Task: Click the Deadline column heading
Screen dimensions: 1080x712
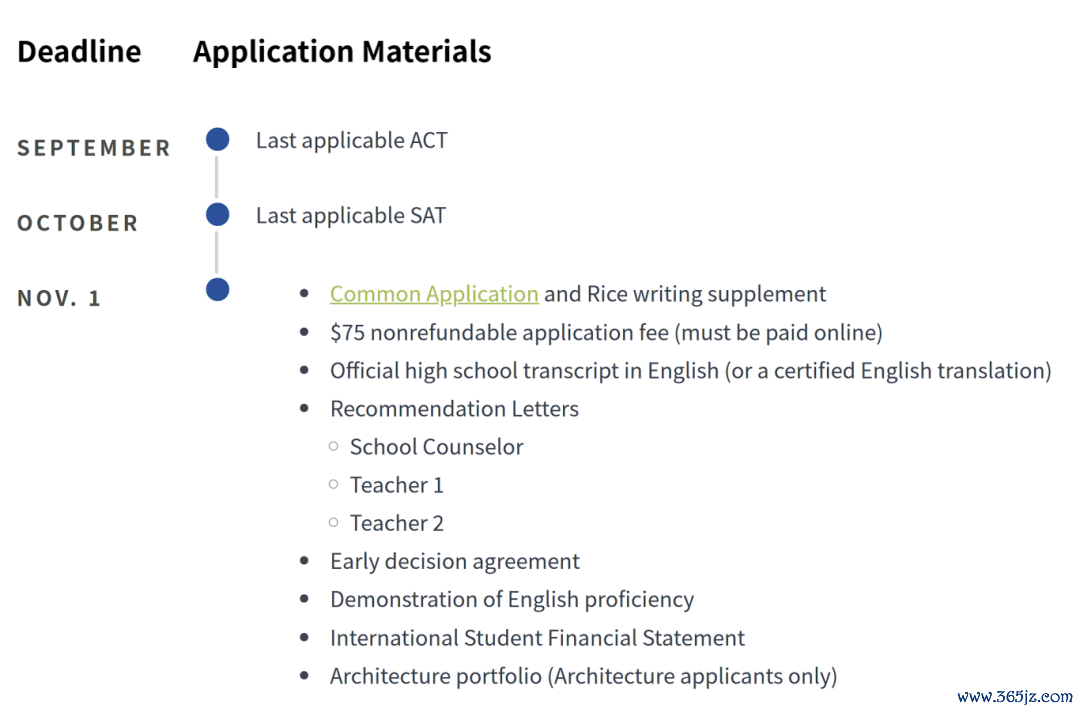Action: coord(79,52)
